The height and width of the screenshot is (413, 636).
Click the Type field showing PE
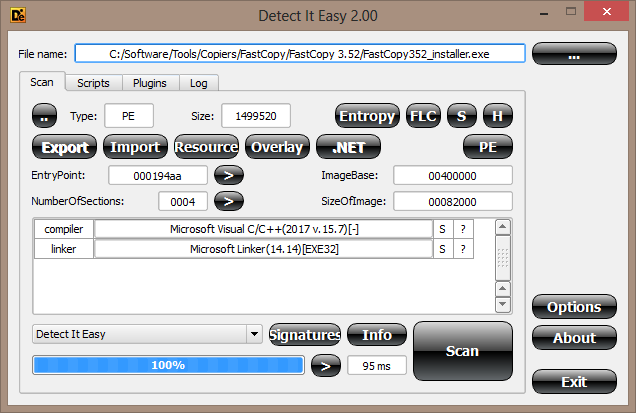[x=129, y=116]
